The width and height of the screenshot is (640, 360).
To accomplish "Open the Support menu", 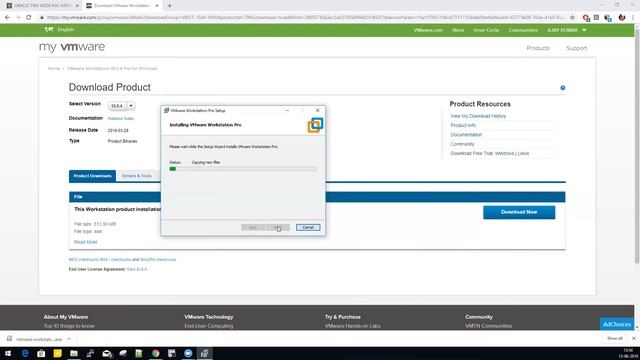I will coord(576,48).
